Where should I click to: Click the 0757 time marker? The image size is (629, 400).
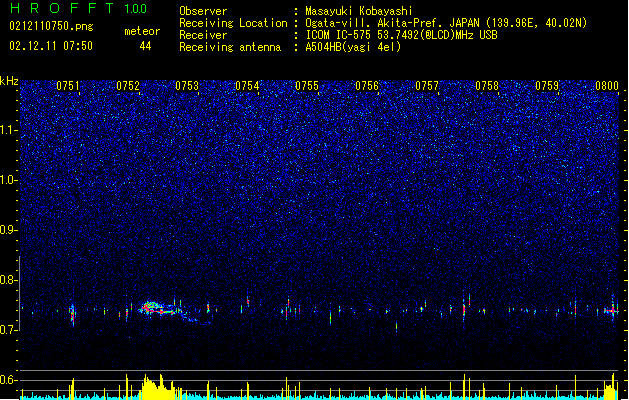coord(427,86)
